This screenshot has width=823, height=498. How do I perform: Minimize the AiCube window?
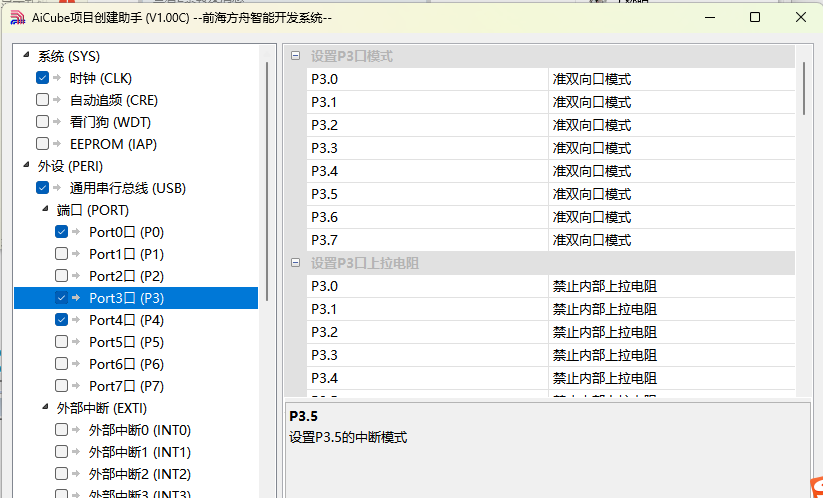710,17
